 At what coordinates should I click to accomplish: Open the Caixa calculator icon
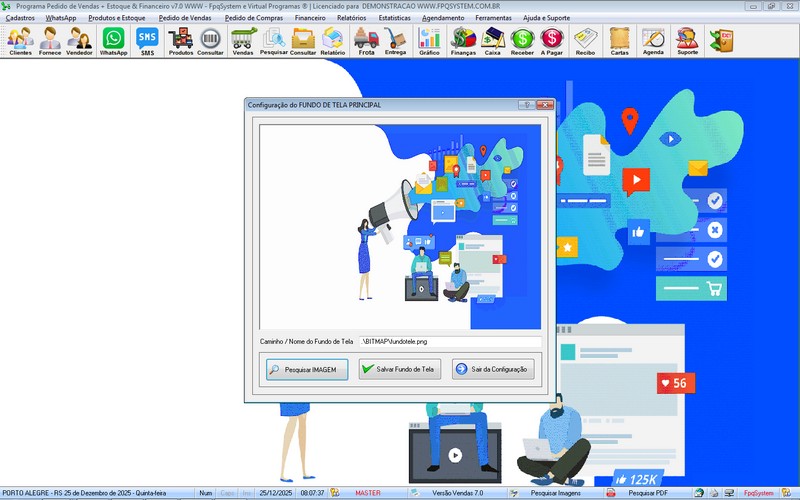[x=492, y=41]
